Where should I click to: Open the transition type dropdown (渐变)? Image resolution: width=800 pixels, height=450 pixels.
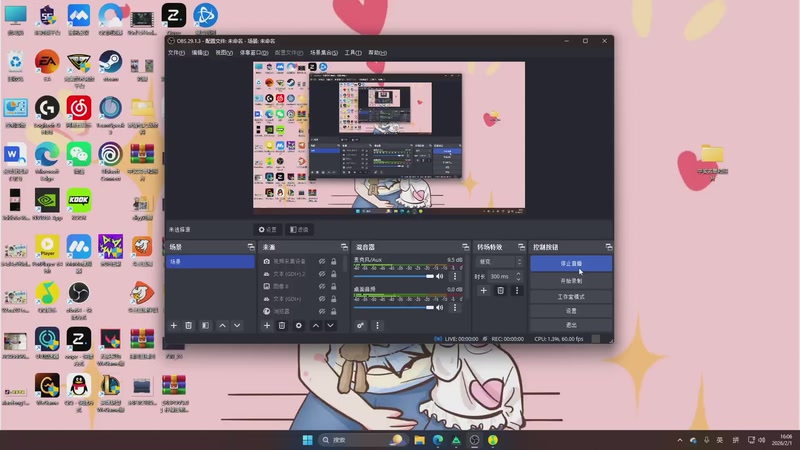coord(499,262)
